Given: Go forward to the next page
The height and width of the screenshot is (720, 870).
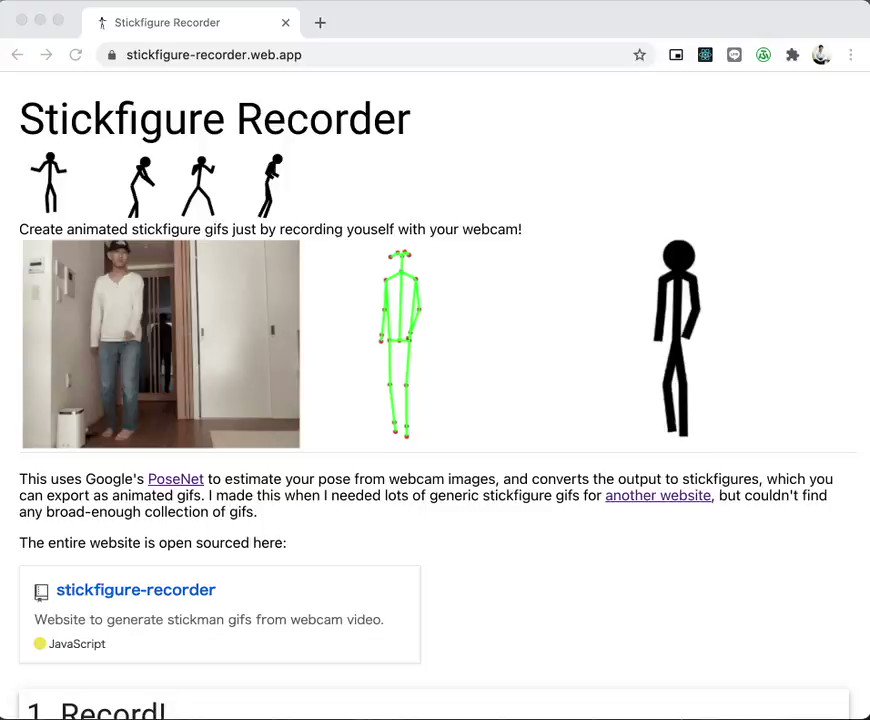Looking at the screenshot, I should pyautogui.click(x=47, y=54).
